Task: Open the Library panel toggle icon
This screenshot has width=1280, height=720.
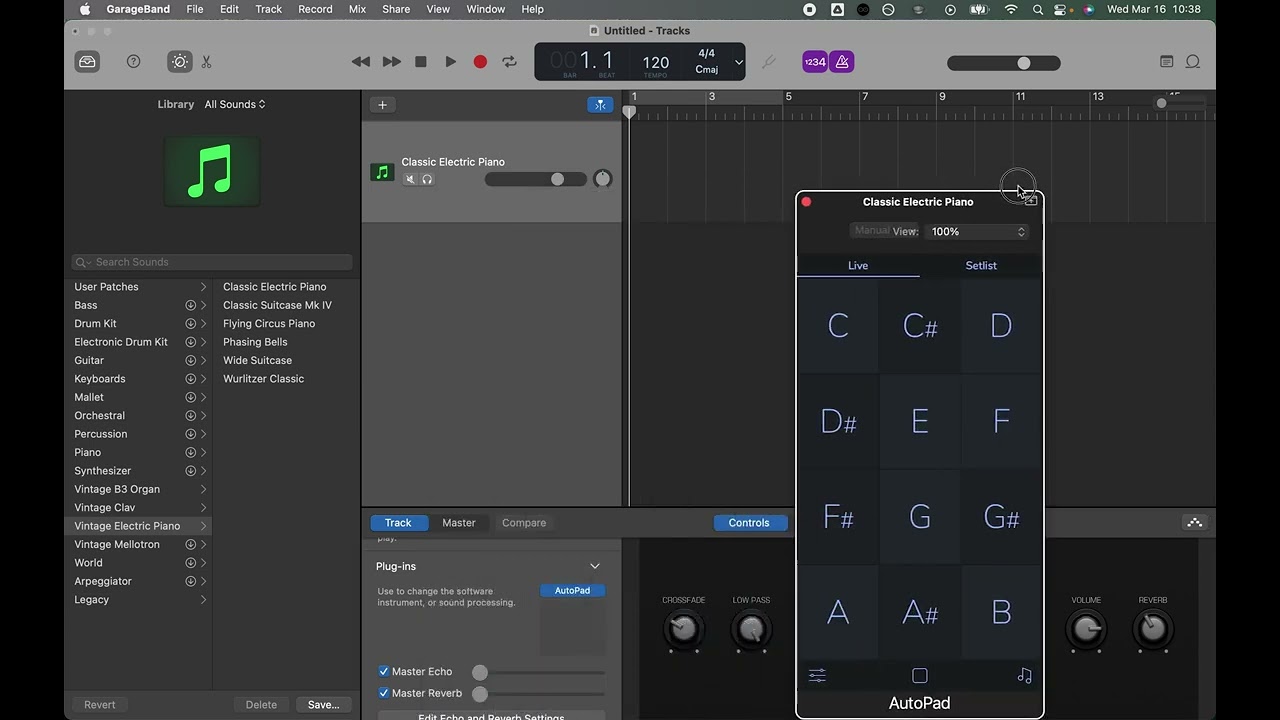Action: (x=87, y=62)
